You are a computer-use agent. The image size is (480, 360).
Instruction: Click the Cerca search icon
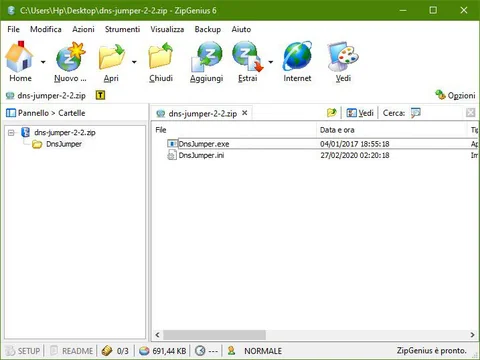click(x=416, y=113)
